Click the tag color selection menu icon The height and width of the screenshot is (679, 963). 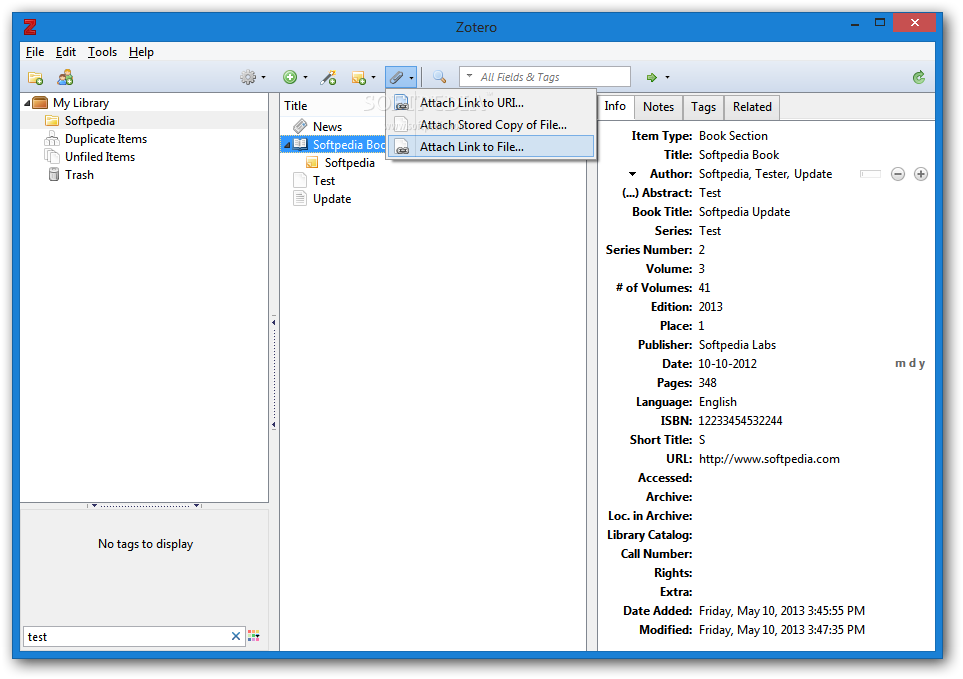coord(254,636)
